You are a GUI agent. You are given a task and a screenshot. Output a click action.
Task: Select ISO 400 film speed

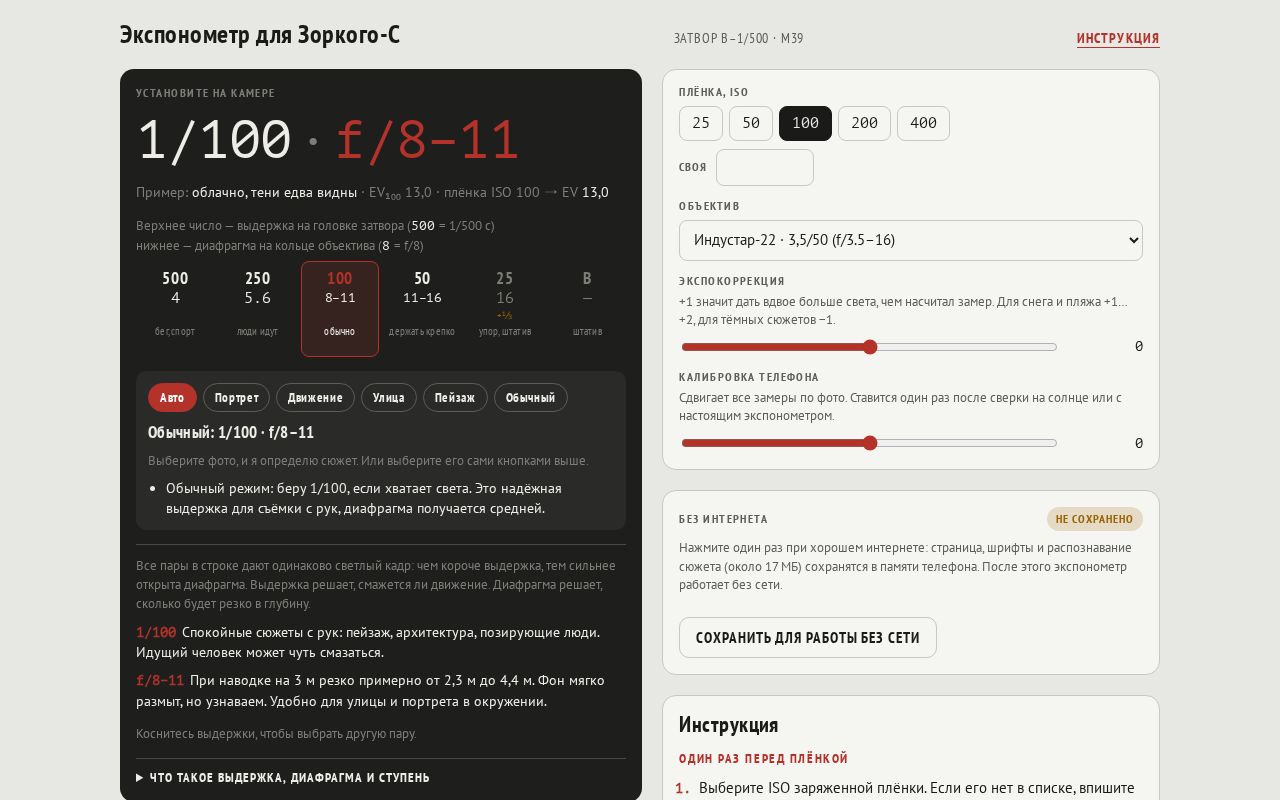point(923,123)
